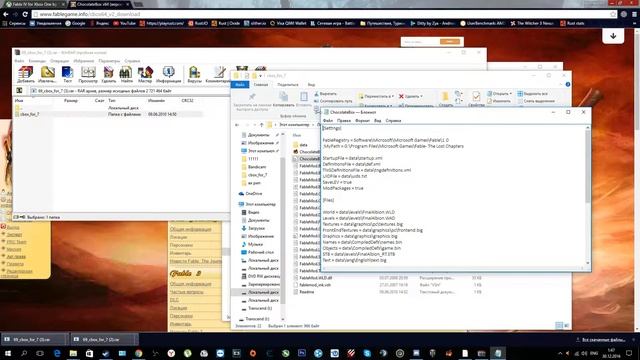The width and height of the screenshot is (640, 360).
Task: Open the quick access toolbar dropdown arrow in Explorer
Action: point(260,76)
